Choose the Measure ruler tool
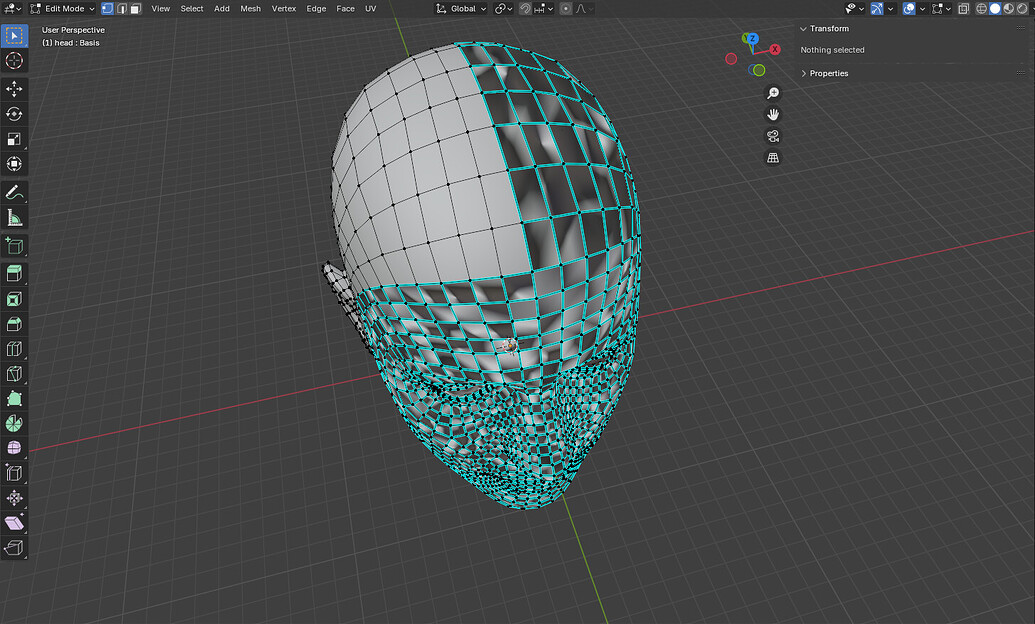 14,217
